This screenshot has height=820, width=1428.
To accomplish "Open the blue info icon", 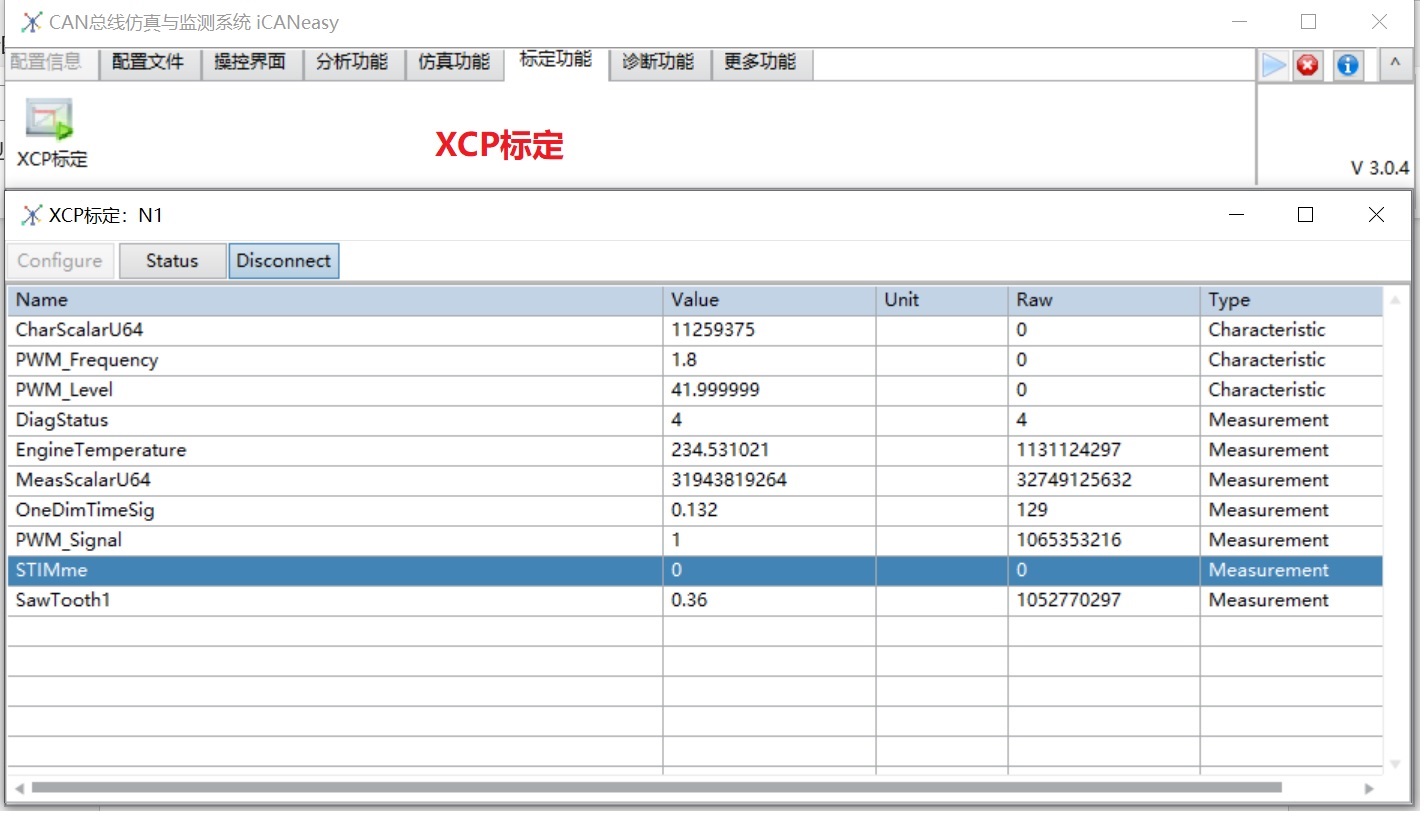I will tap(1347, 66).
